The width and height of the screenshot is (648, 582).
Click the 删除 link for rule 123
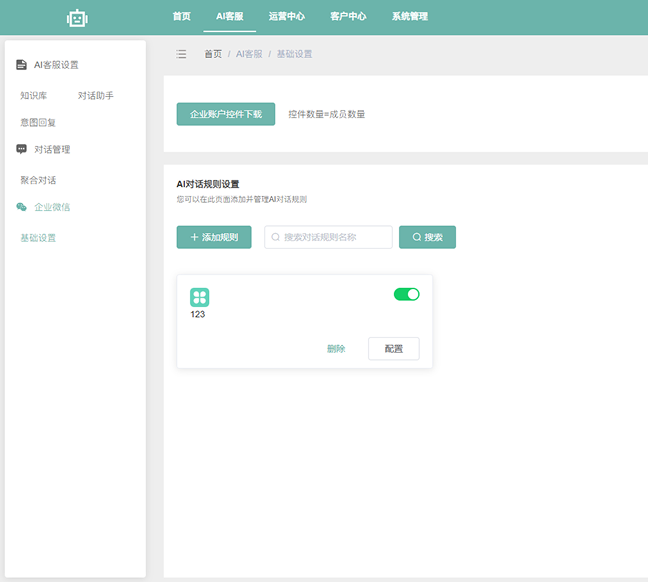(x=336, y=349)
